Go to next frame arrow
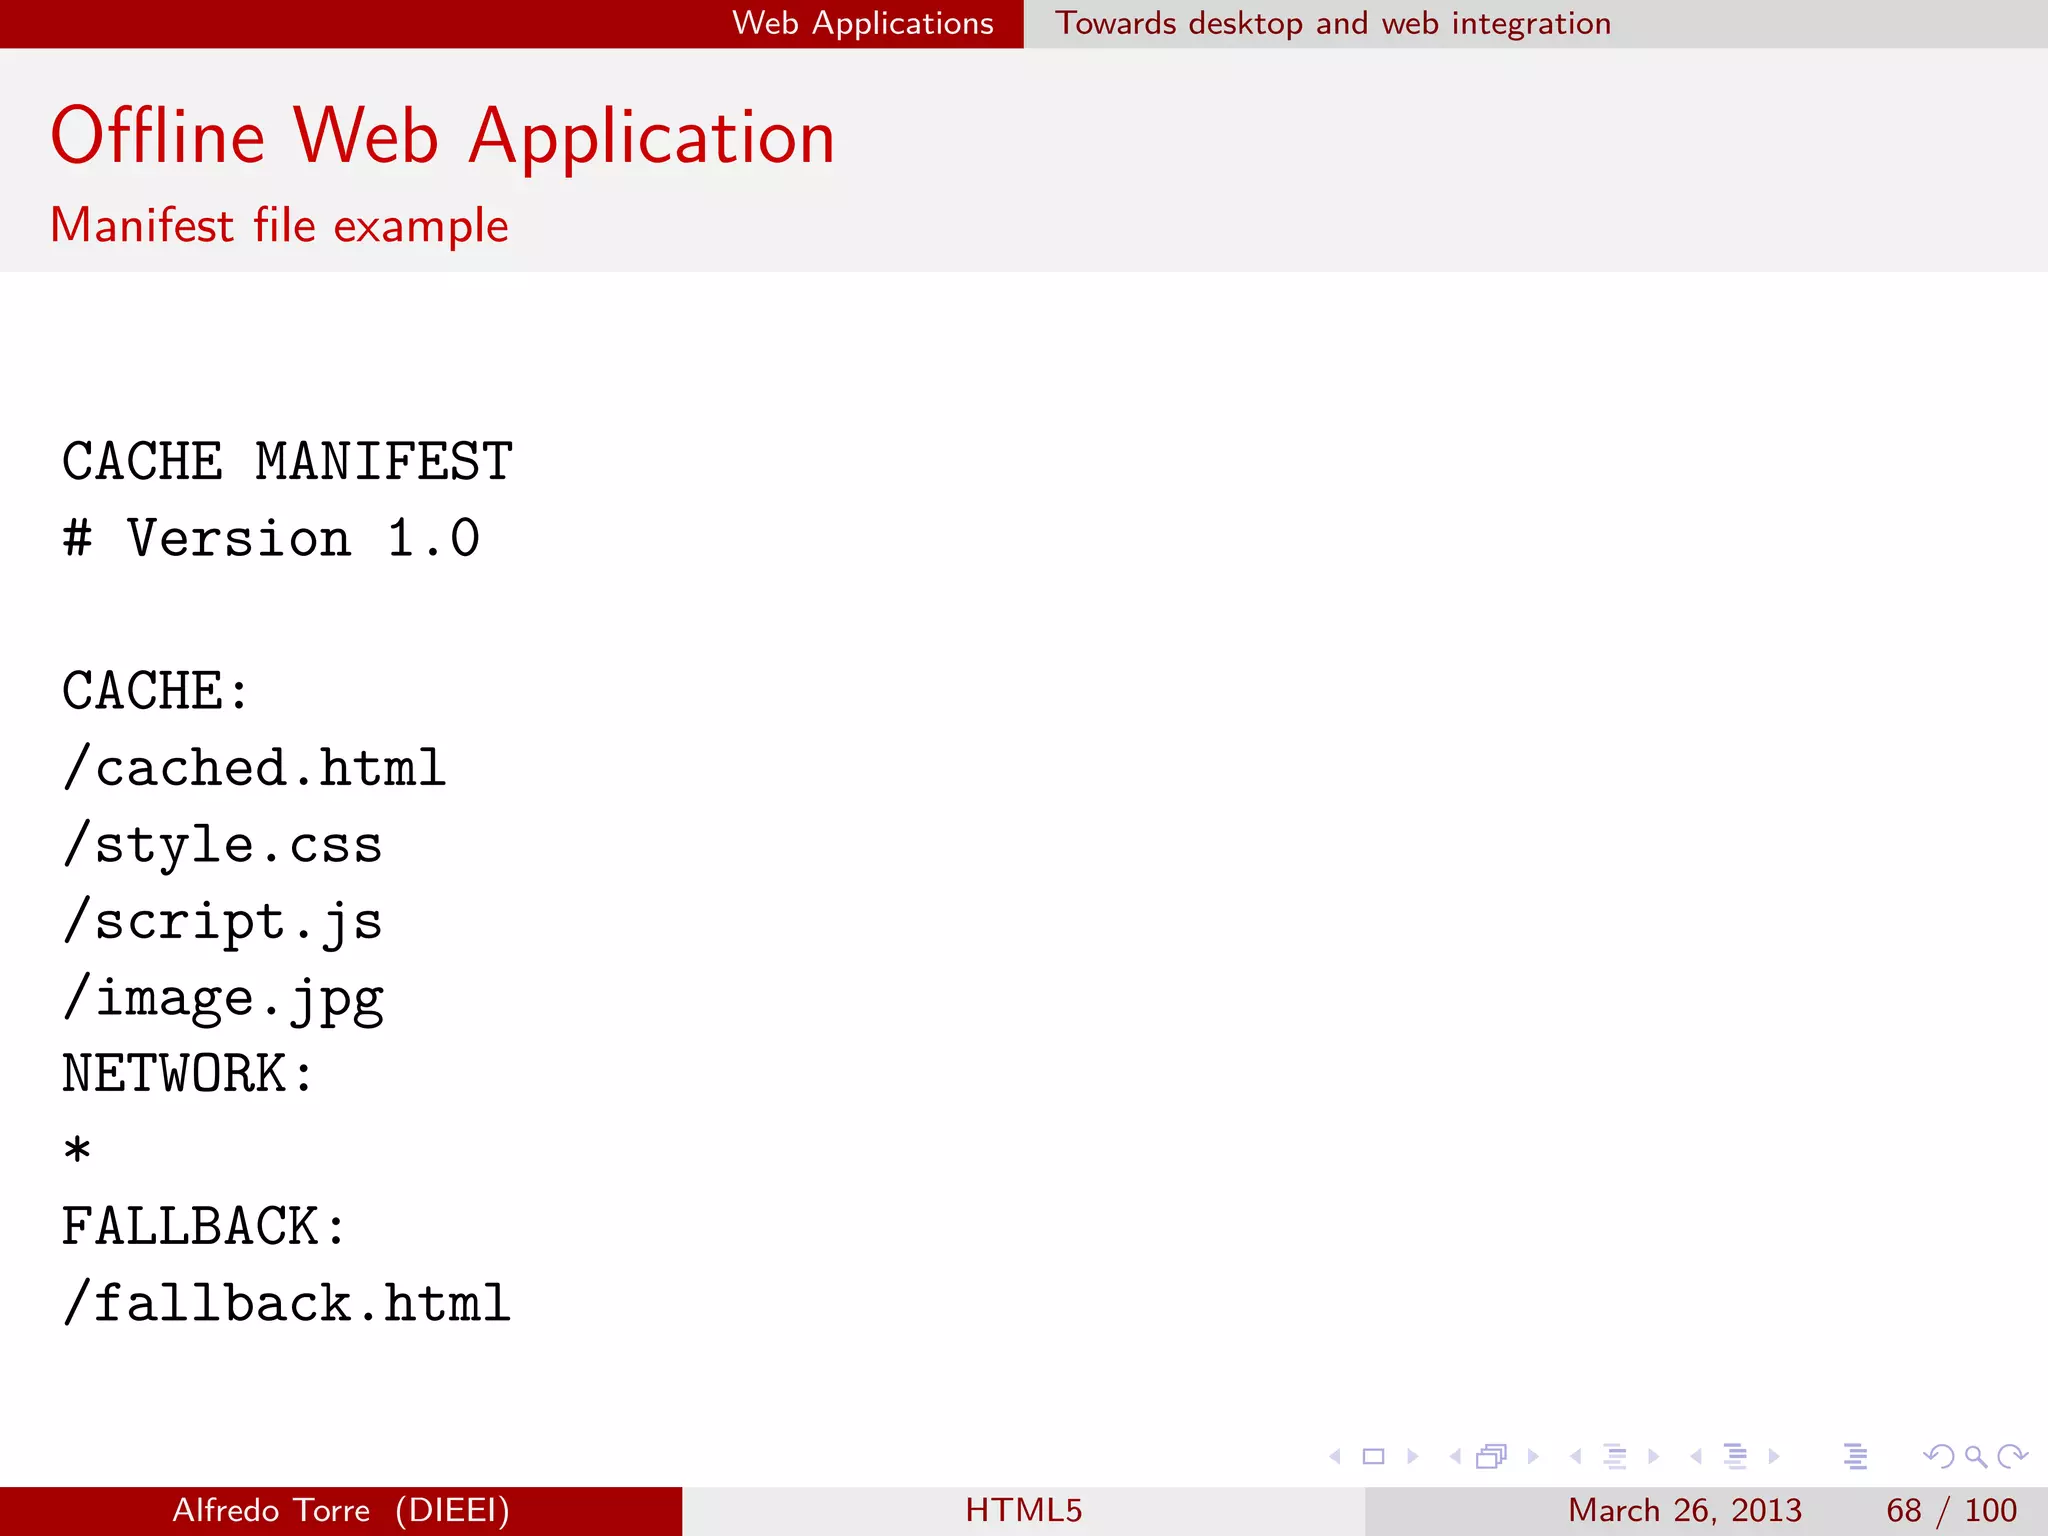Viewport: 2048px width, 1536px height. tap(1533, 1456)
